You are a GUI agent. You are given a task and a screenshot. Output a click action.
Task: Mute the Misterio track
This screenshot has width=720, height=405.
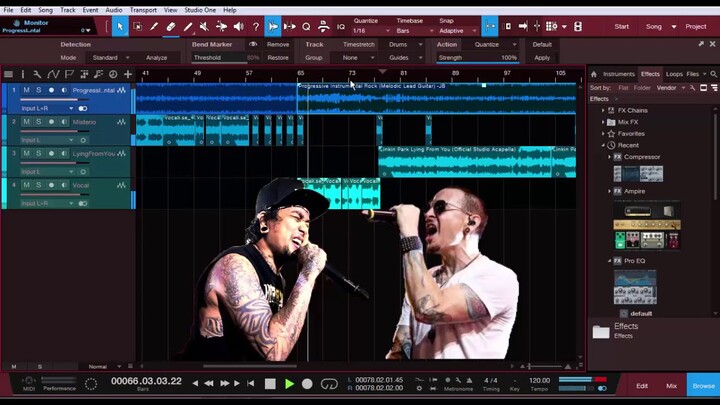click(27, 121)
